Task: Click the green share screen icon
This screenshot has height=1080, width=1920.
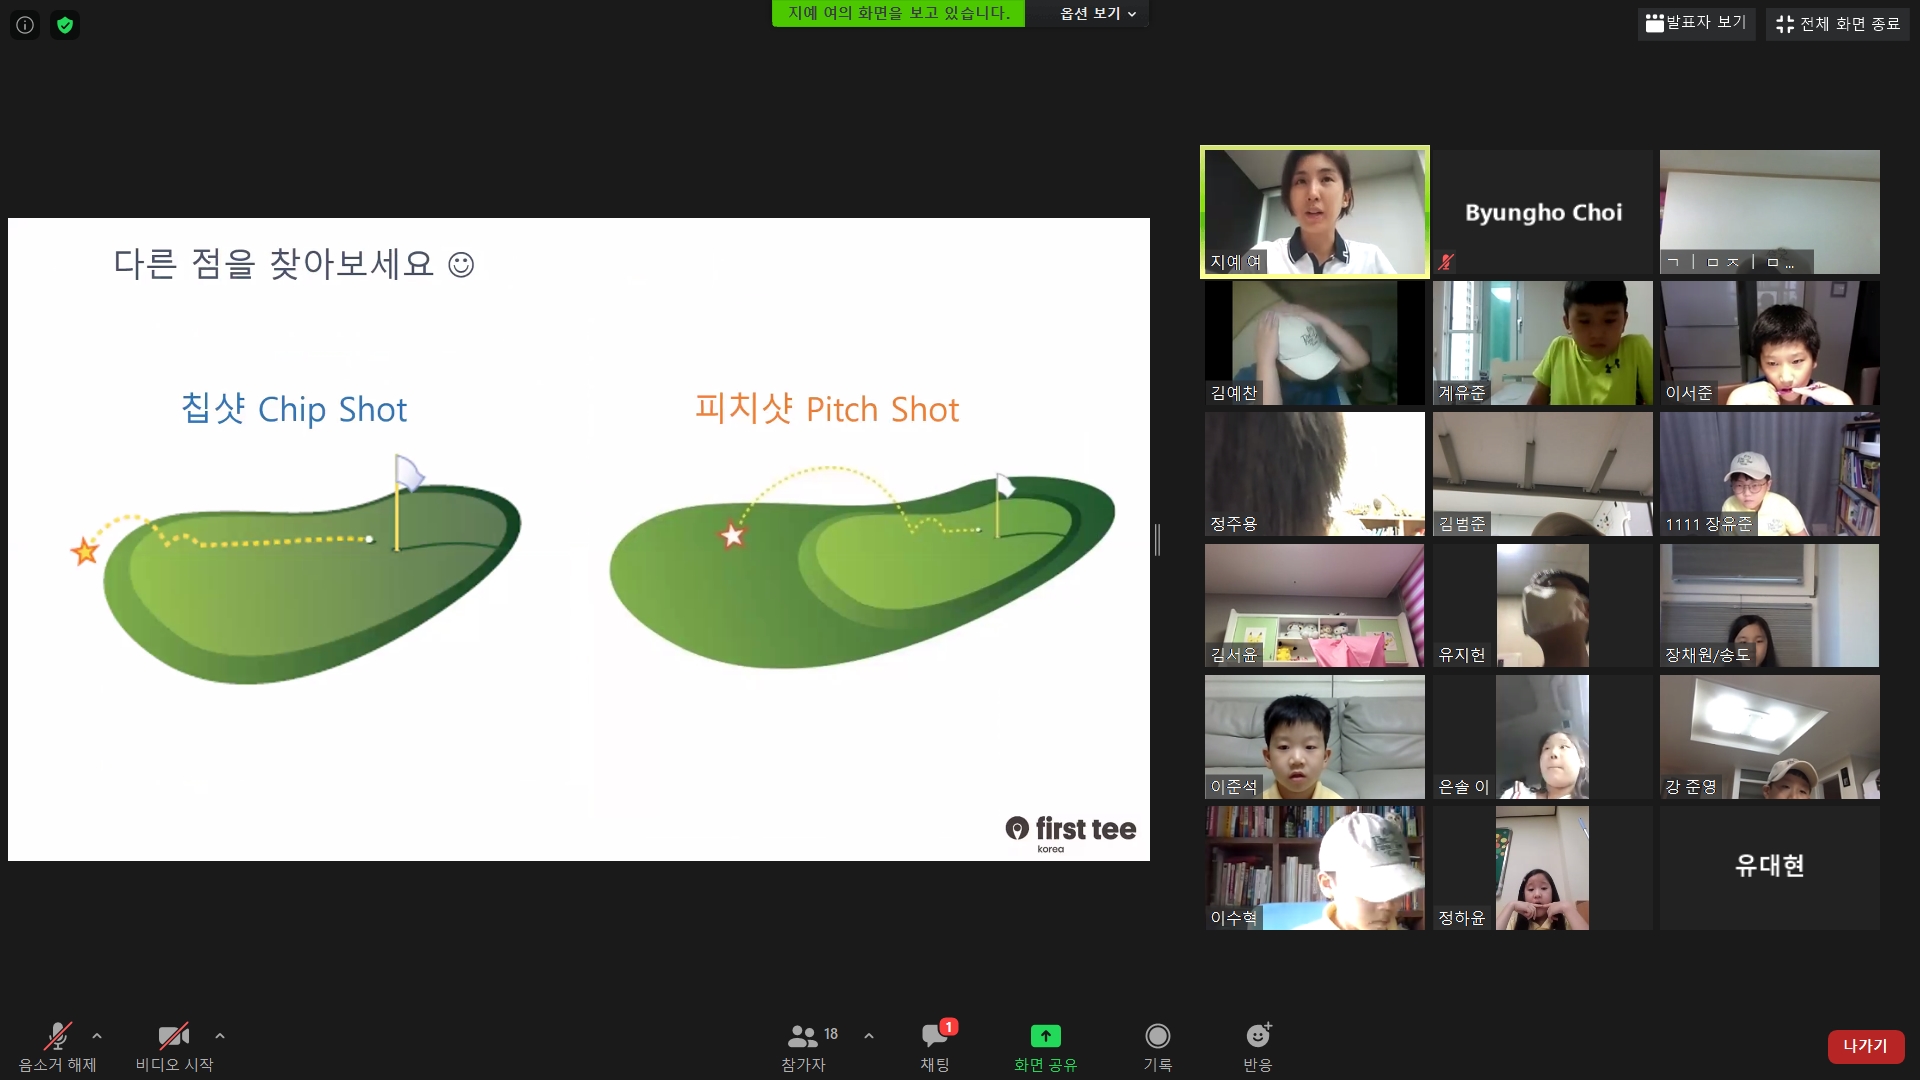Action: 1045,1036
